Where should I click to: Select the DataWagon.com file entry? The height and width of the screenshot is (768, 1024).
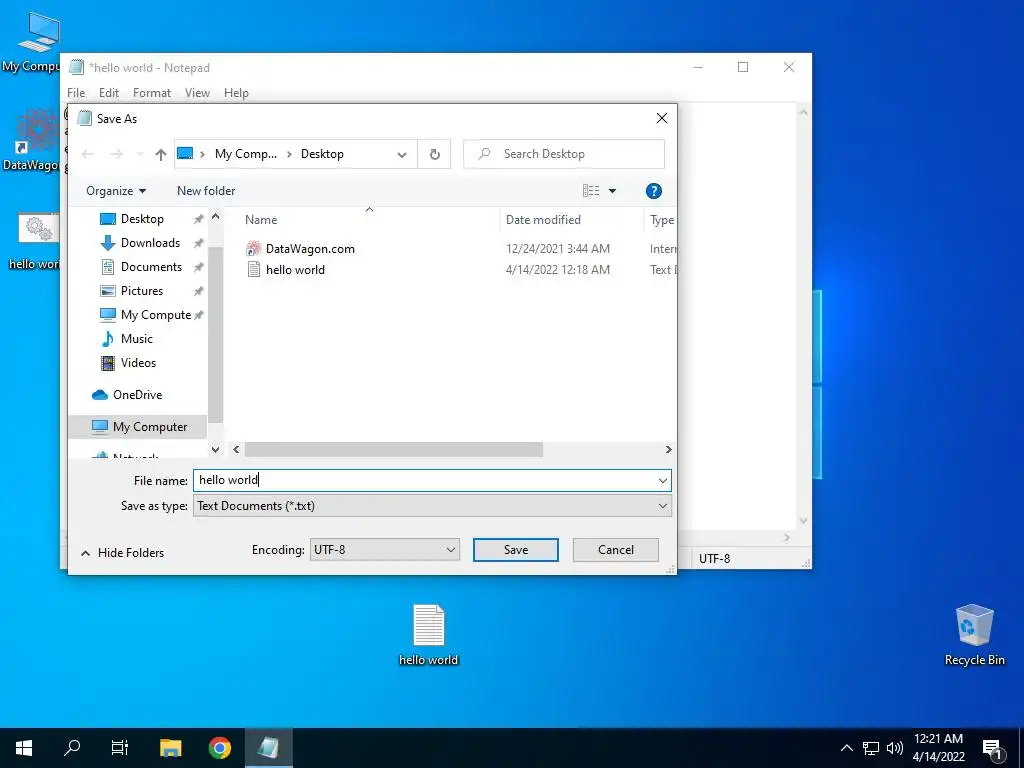point(310,249)
